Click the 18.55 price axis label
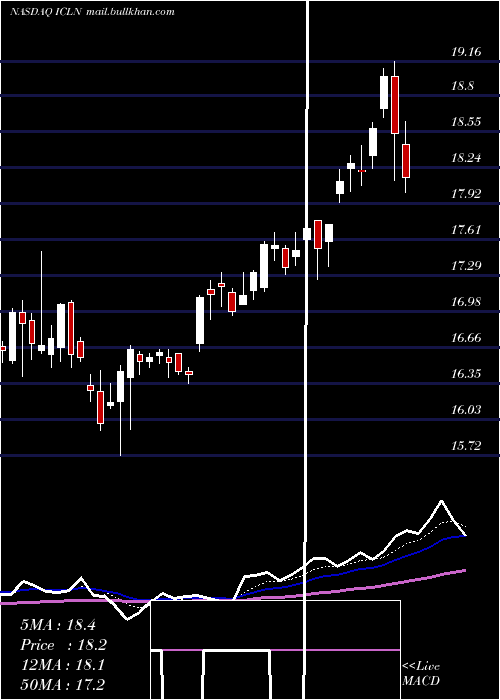The height and width of the screenshot is (700, 500). click(466, 121)
